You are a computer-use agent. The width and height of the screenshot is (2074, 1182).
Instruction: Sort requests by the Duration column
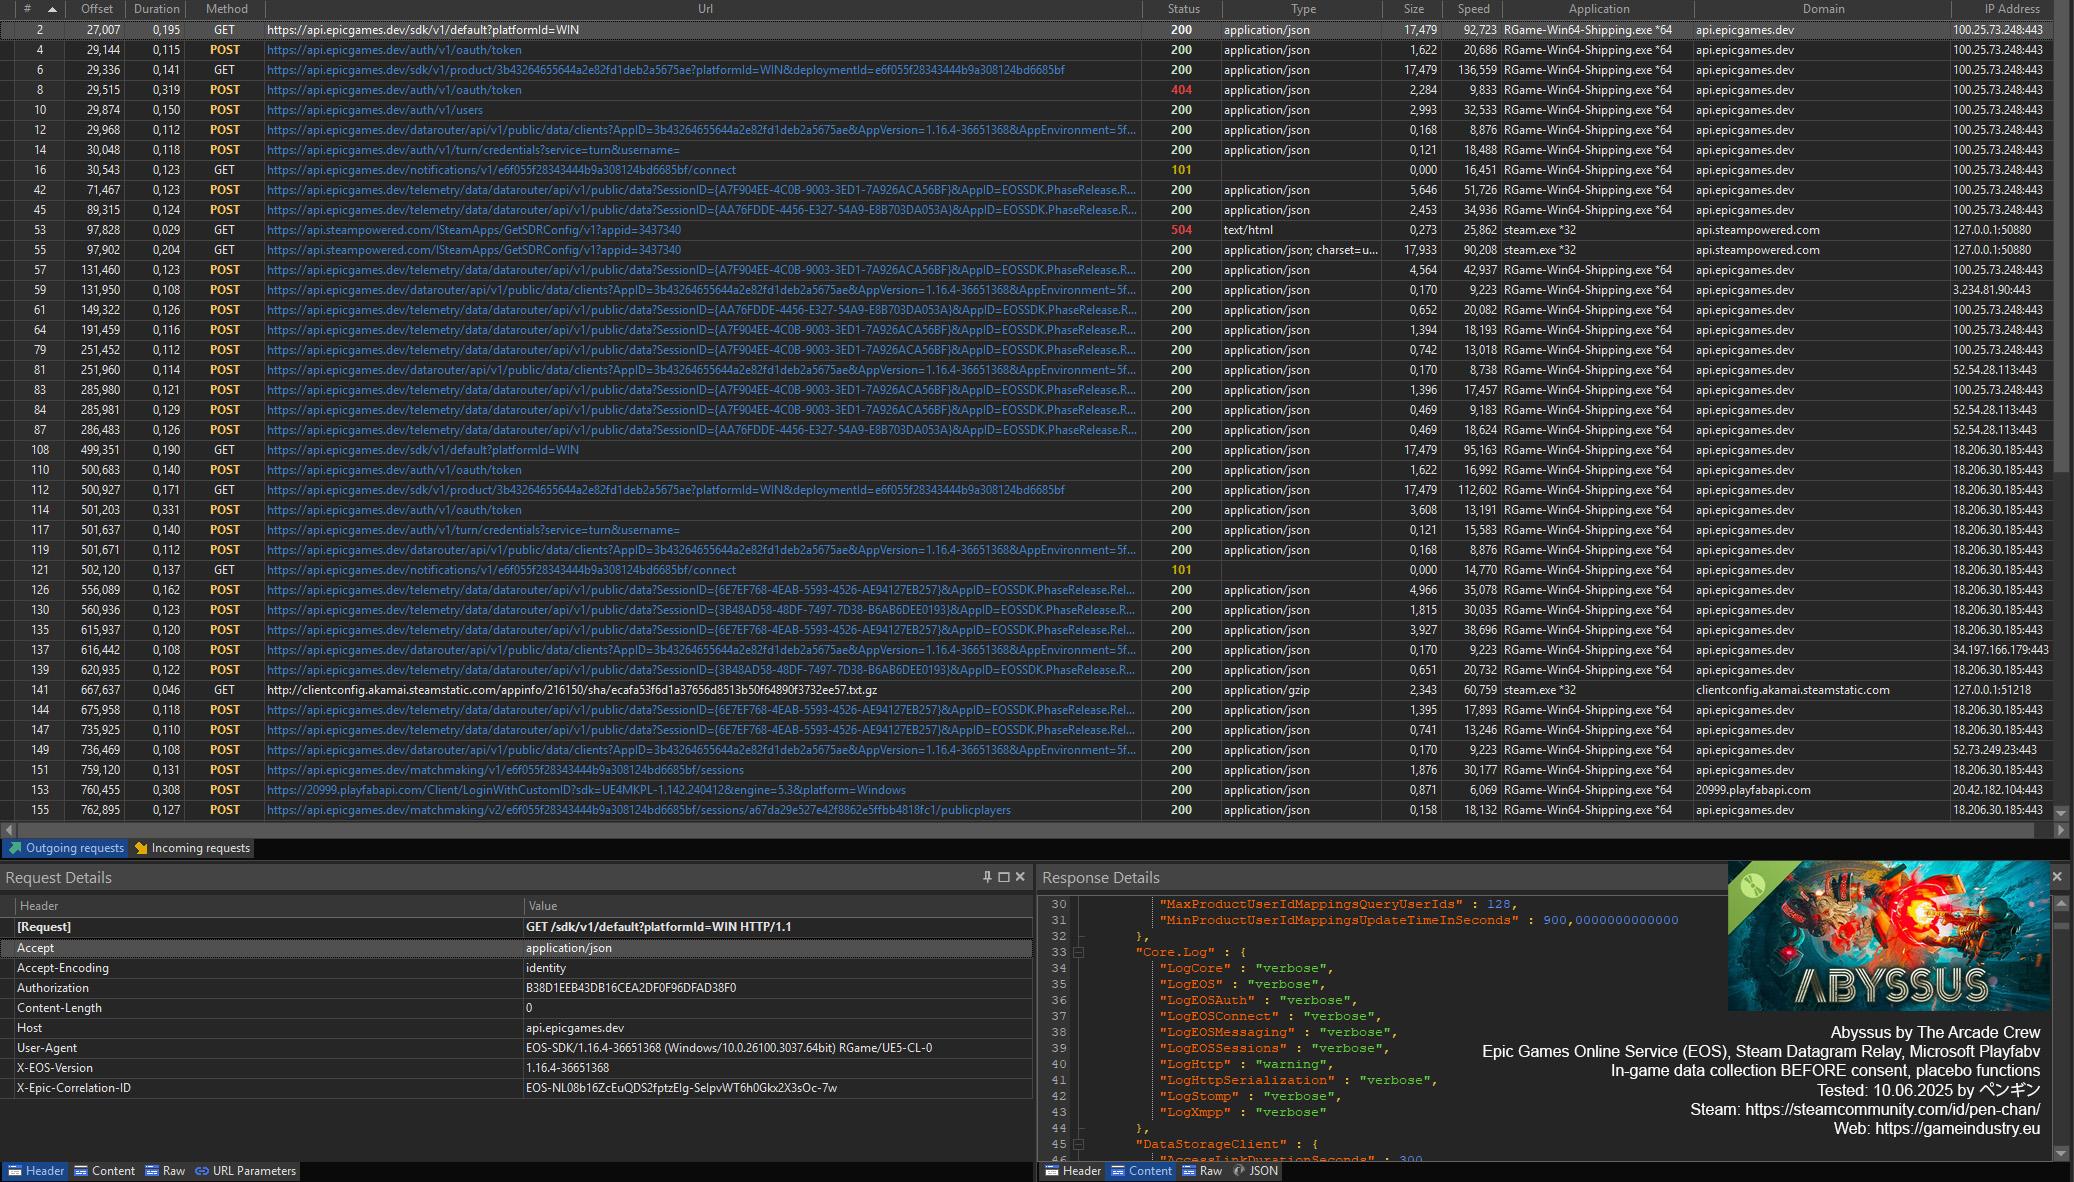pyautogui.click(x=157, y=9)
